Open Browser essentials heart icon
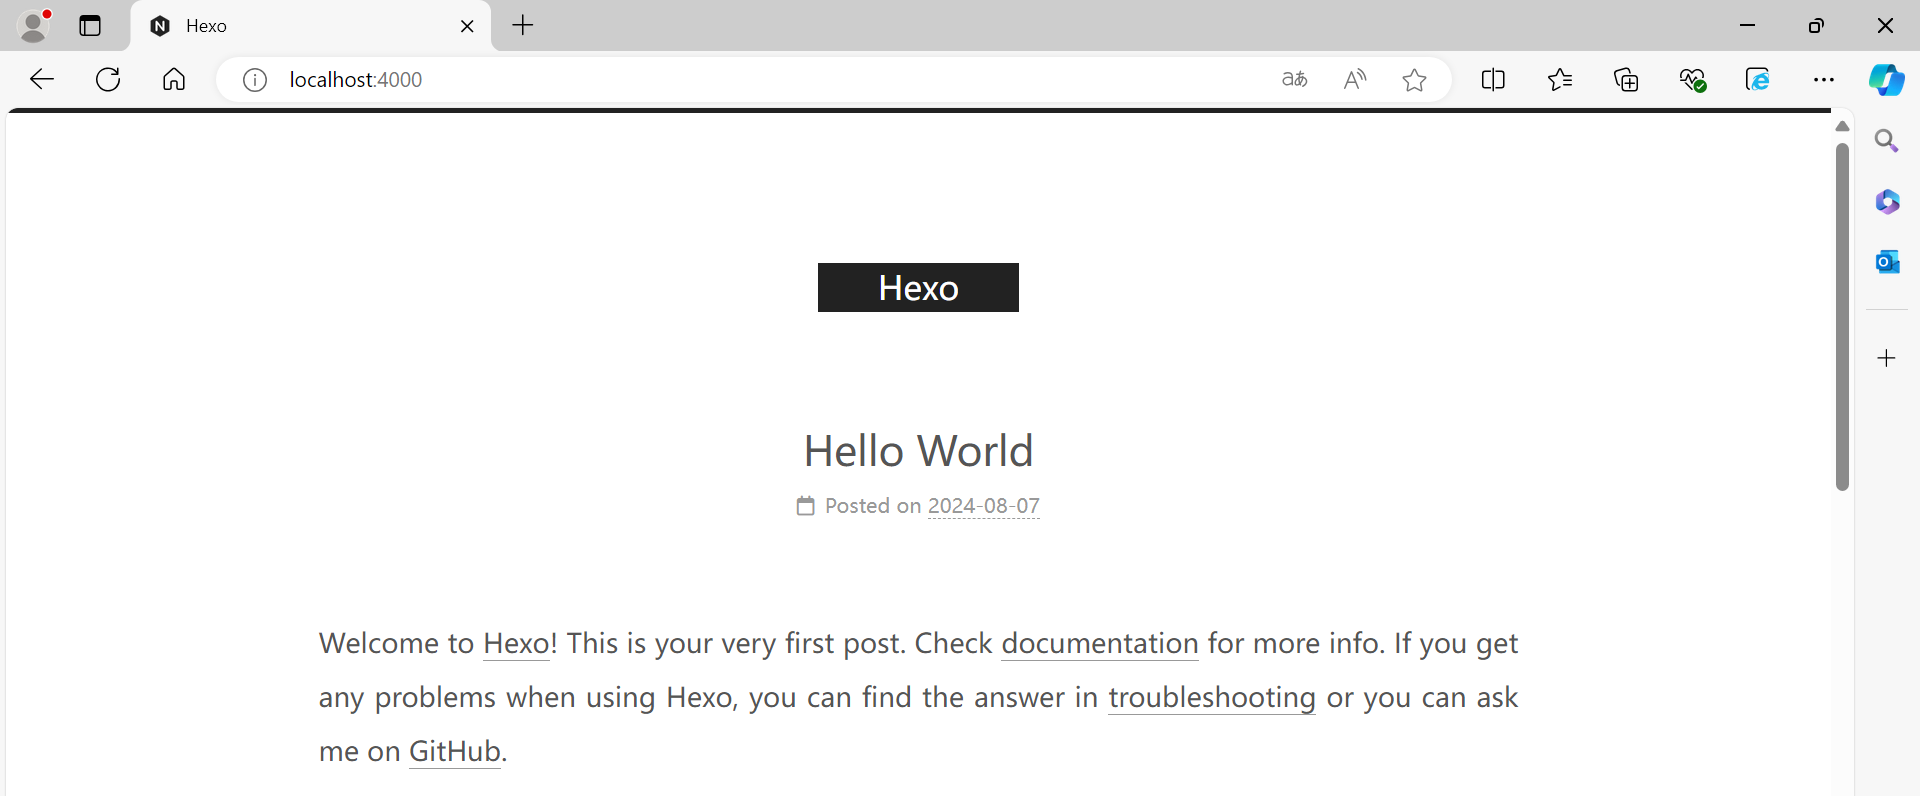This screenshot has height=796, width=1920. click(x=1692, y=79)
